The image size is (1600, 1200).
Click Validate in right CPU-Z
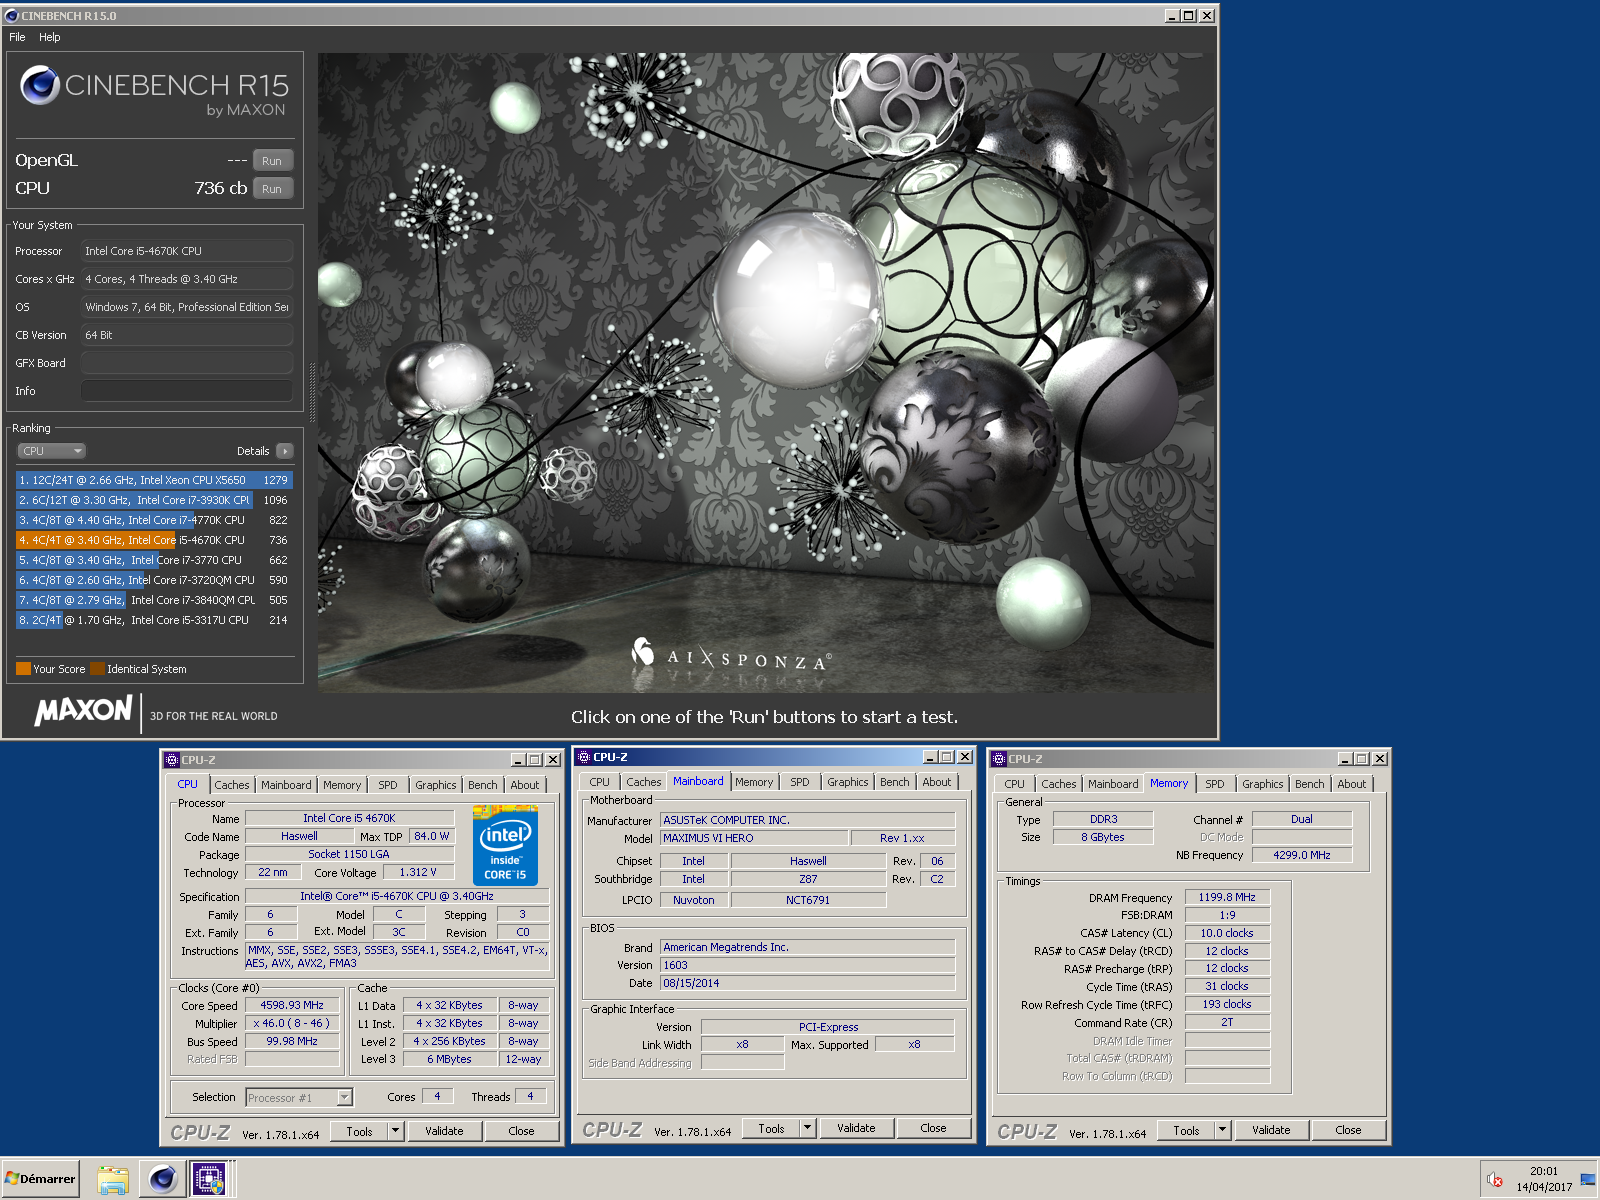1271,1130
